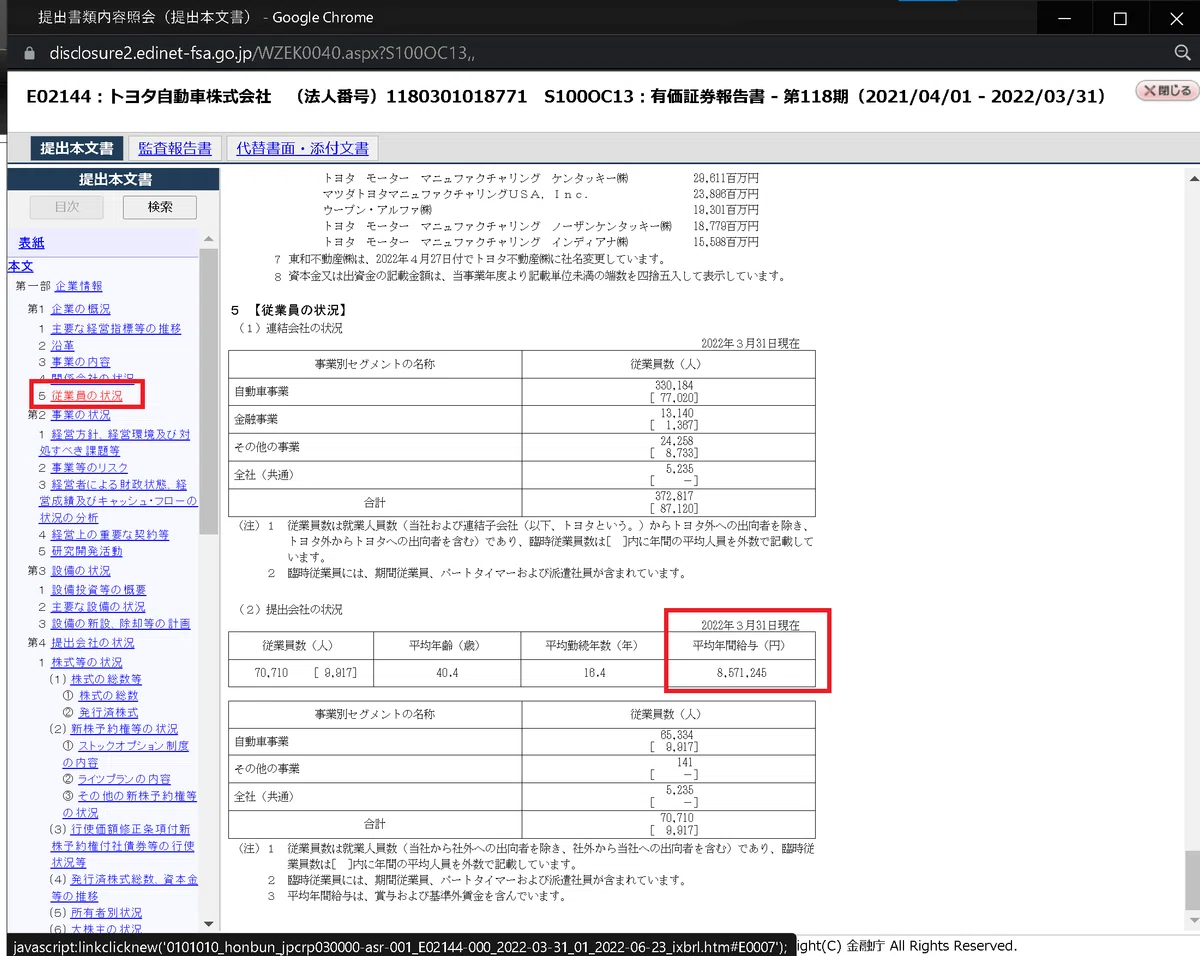Open the 所有者別状況 link
The height and width of the screenshot is (956, 1200).
click(106, 913)
